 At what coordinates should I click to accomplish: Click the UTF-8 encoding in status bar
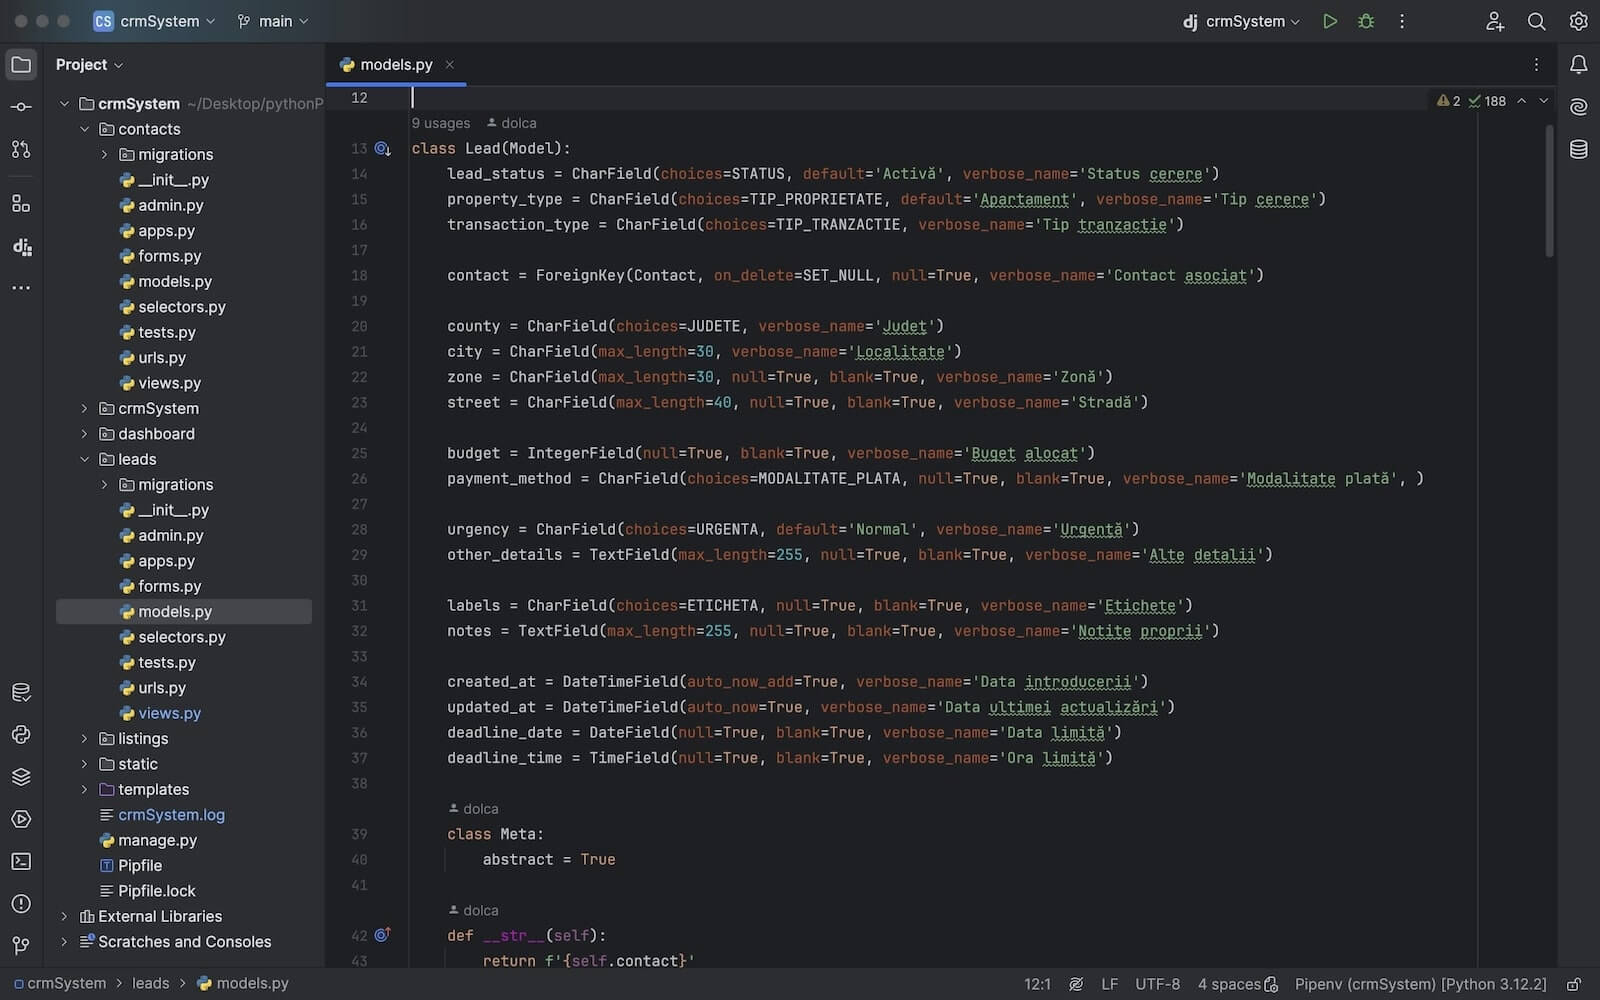(1157, 984)
